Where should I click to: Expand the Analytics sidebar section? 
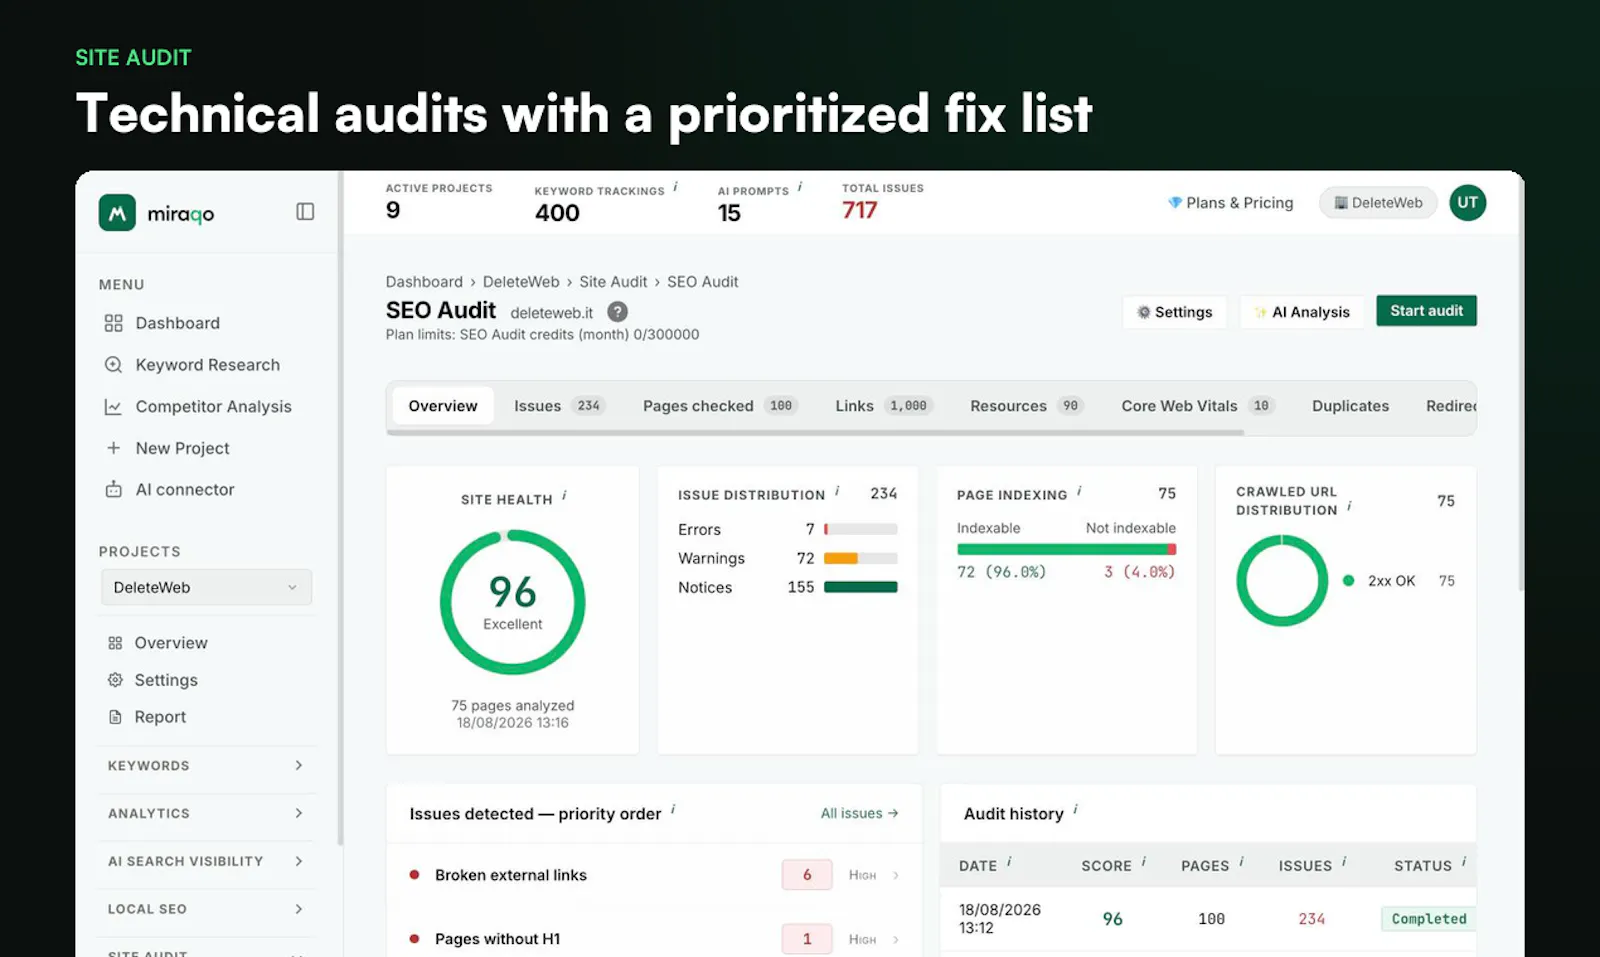206,814
